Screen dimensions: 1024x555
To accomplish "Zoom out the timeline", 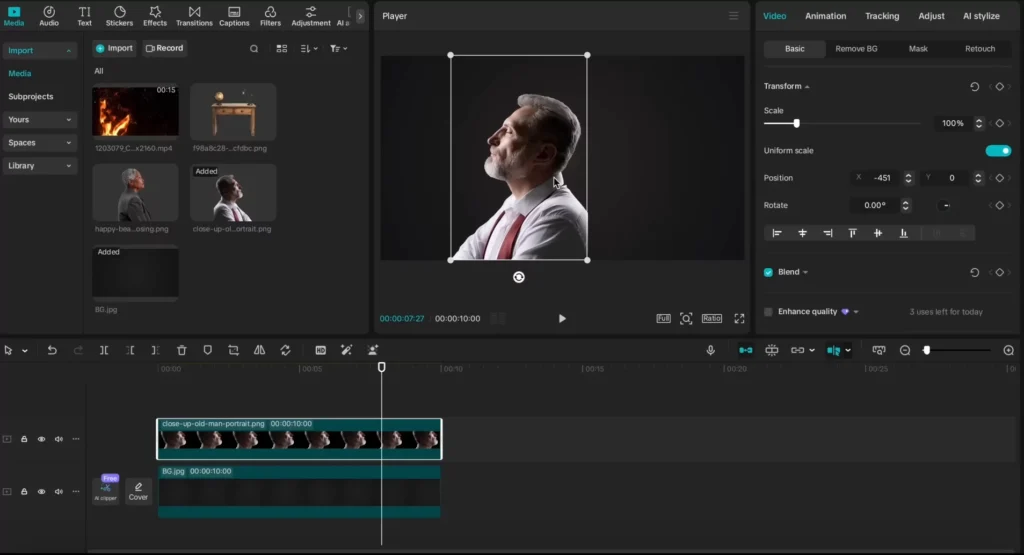I will pyautogui.click(x=904, y=351).
